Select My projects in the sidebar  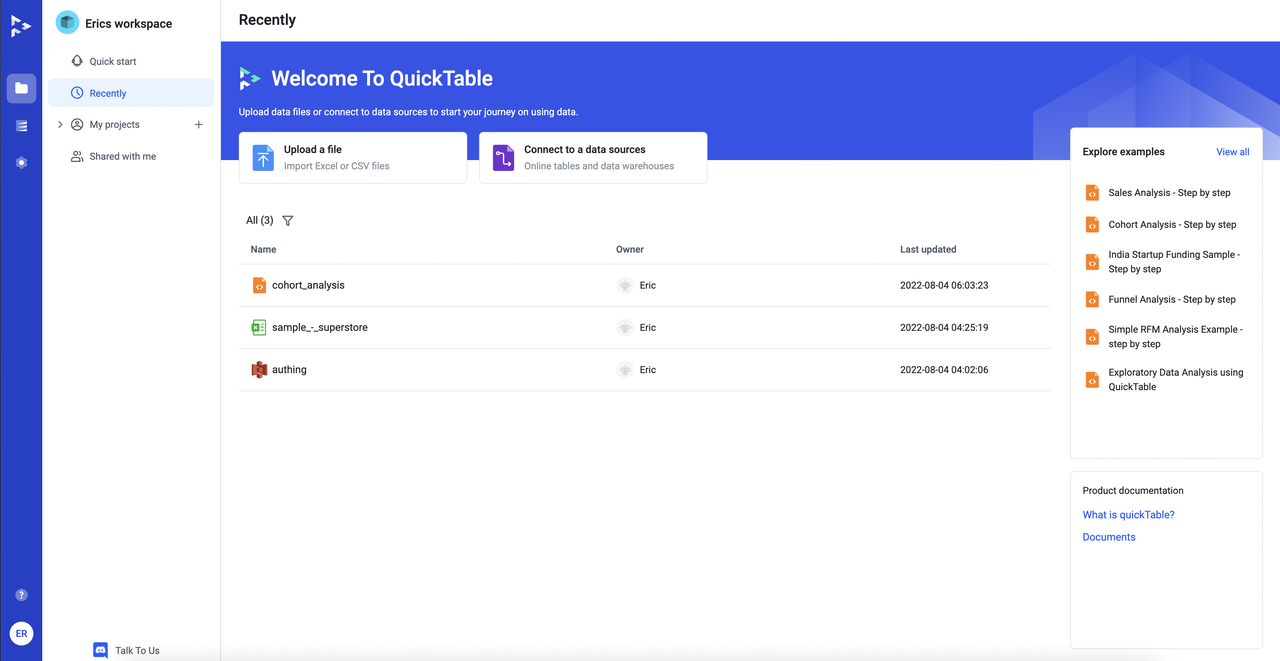coord(115,125)
